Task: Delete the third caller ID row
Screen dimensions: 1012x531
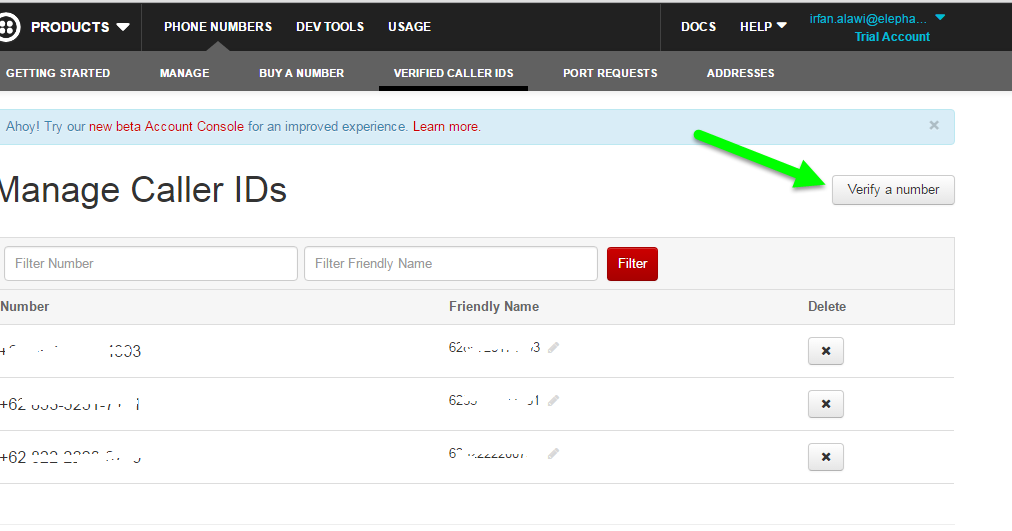Action: [x=825, y=457]
